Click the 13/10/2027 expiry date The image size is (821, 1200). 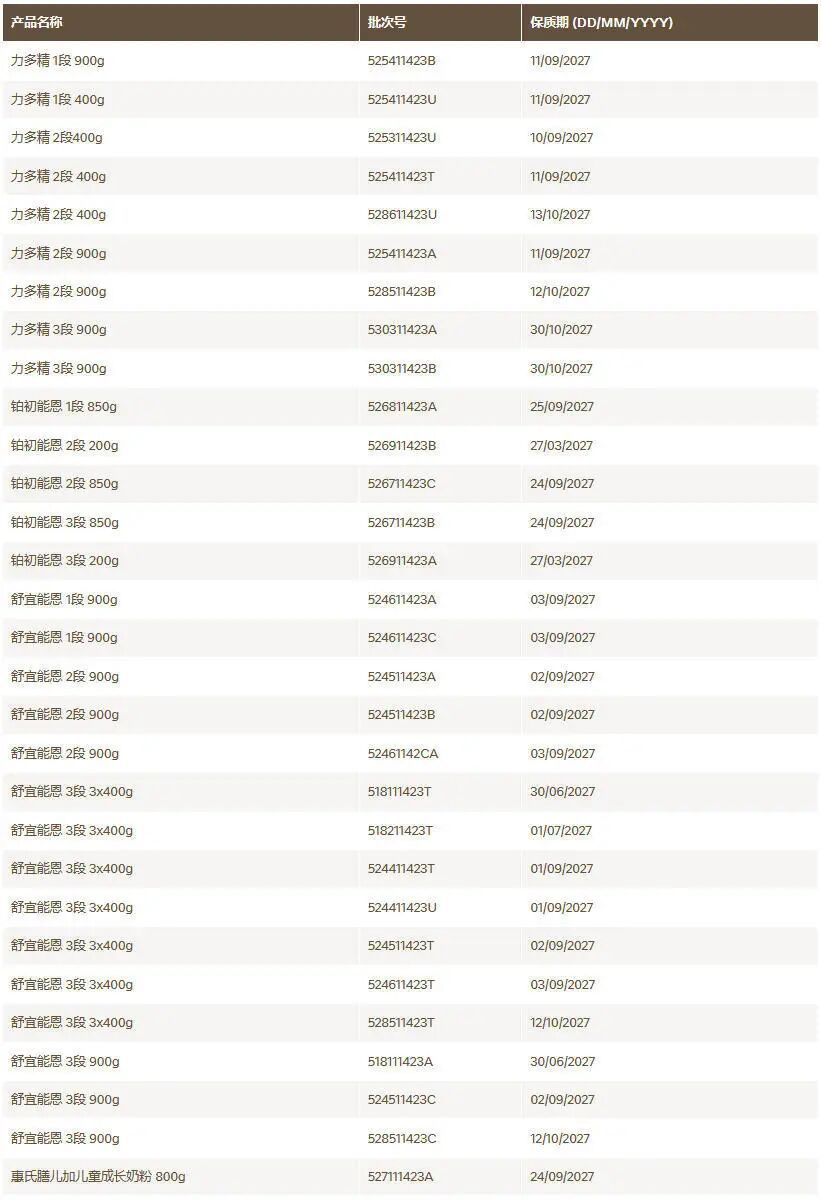click(560, 215)
